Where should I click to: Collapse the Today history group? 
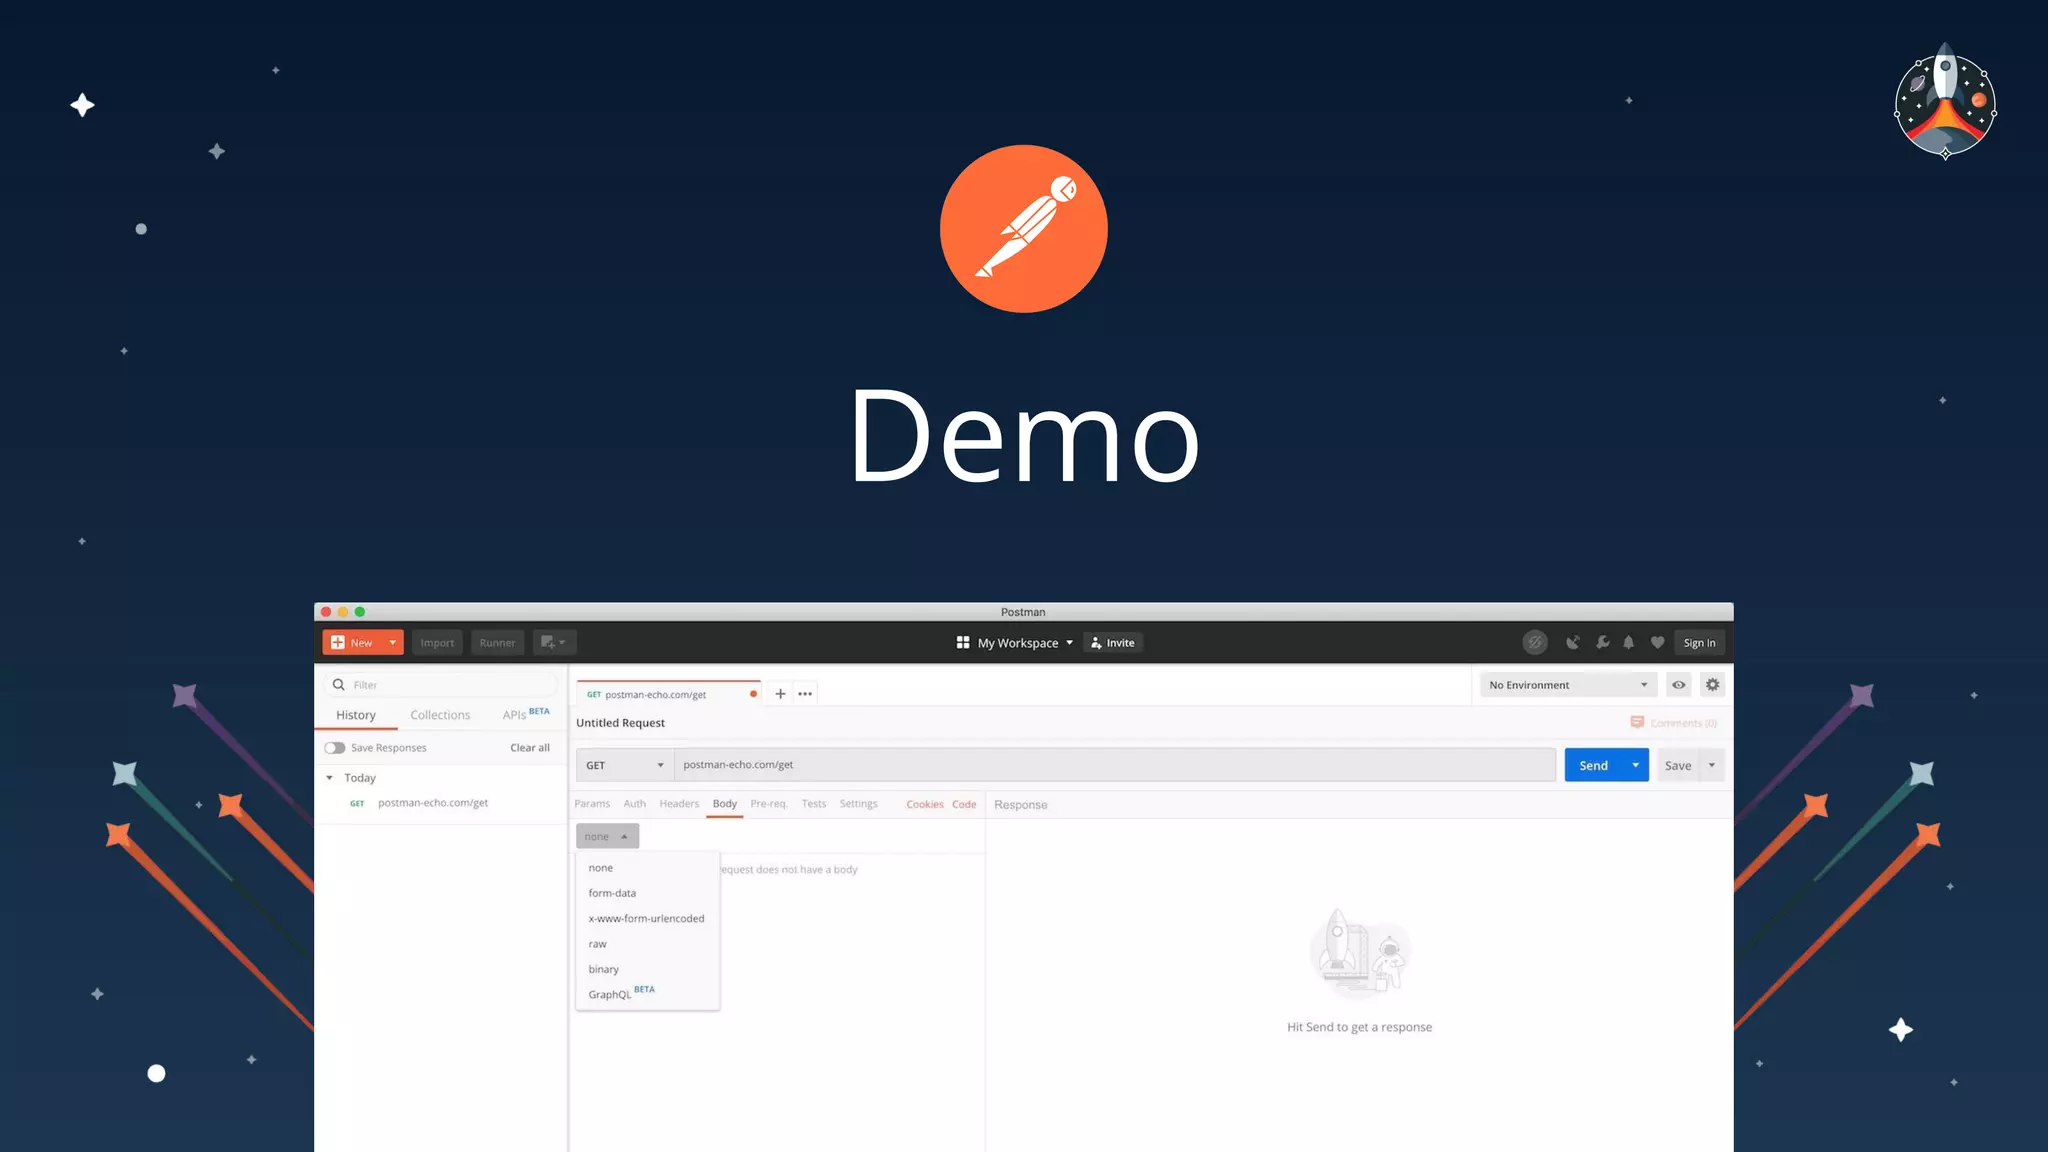pyautogui.click(x=329, y=778)
